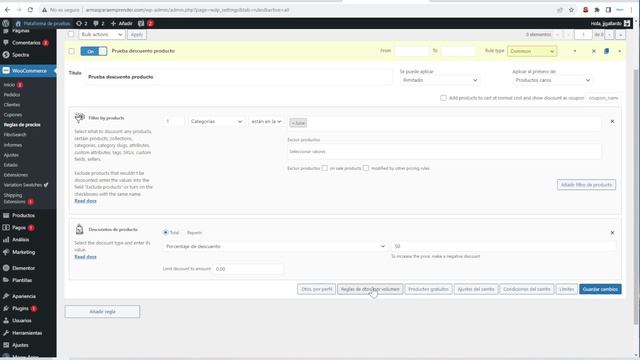Open the Chrome three-dot menu

tap(631, 10)
